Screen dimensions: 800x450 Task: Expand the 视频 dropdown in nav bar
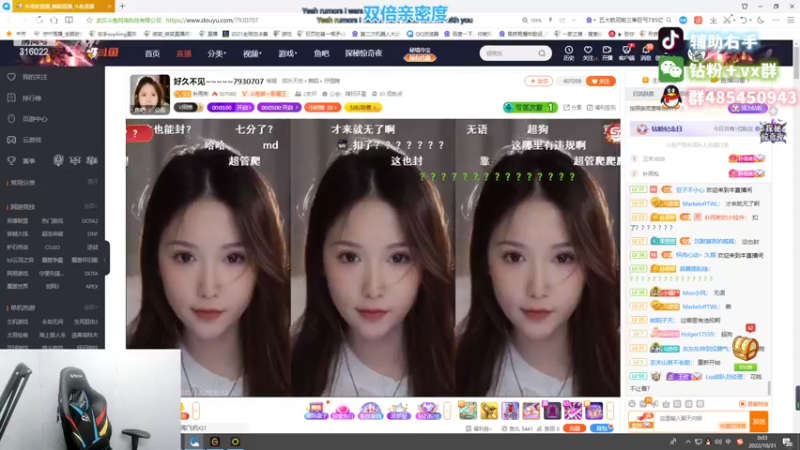click(x=252, y=53)
